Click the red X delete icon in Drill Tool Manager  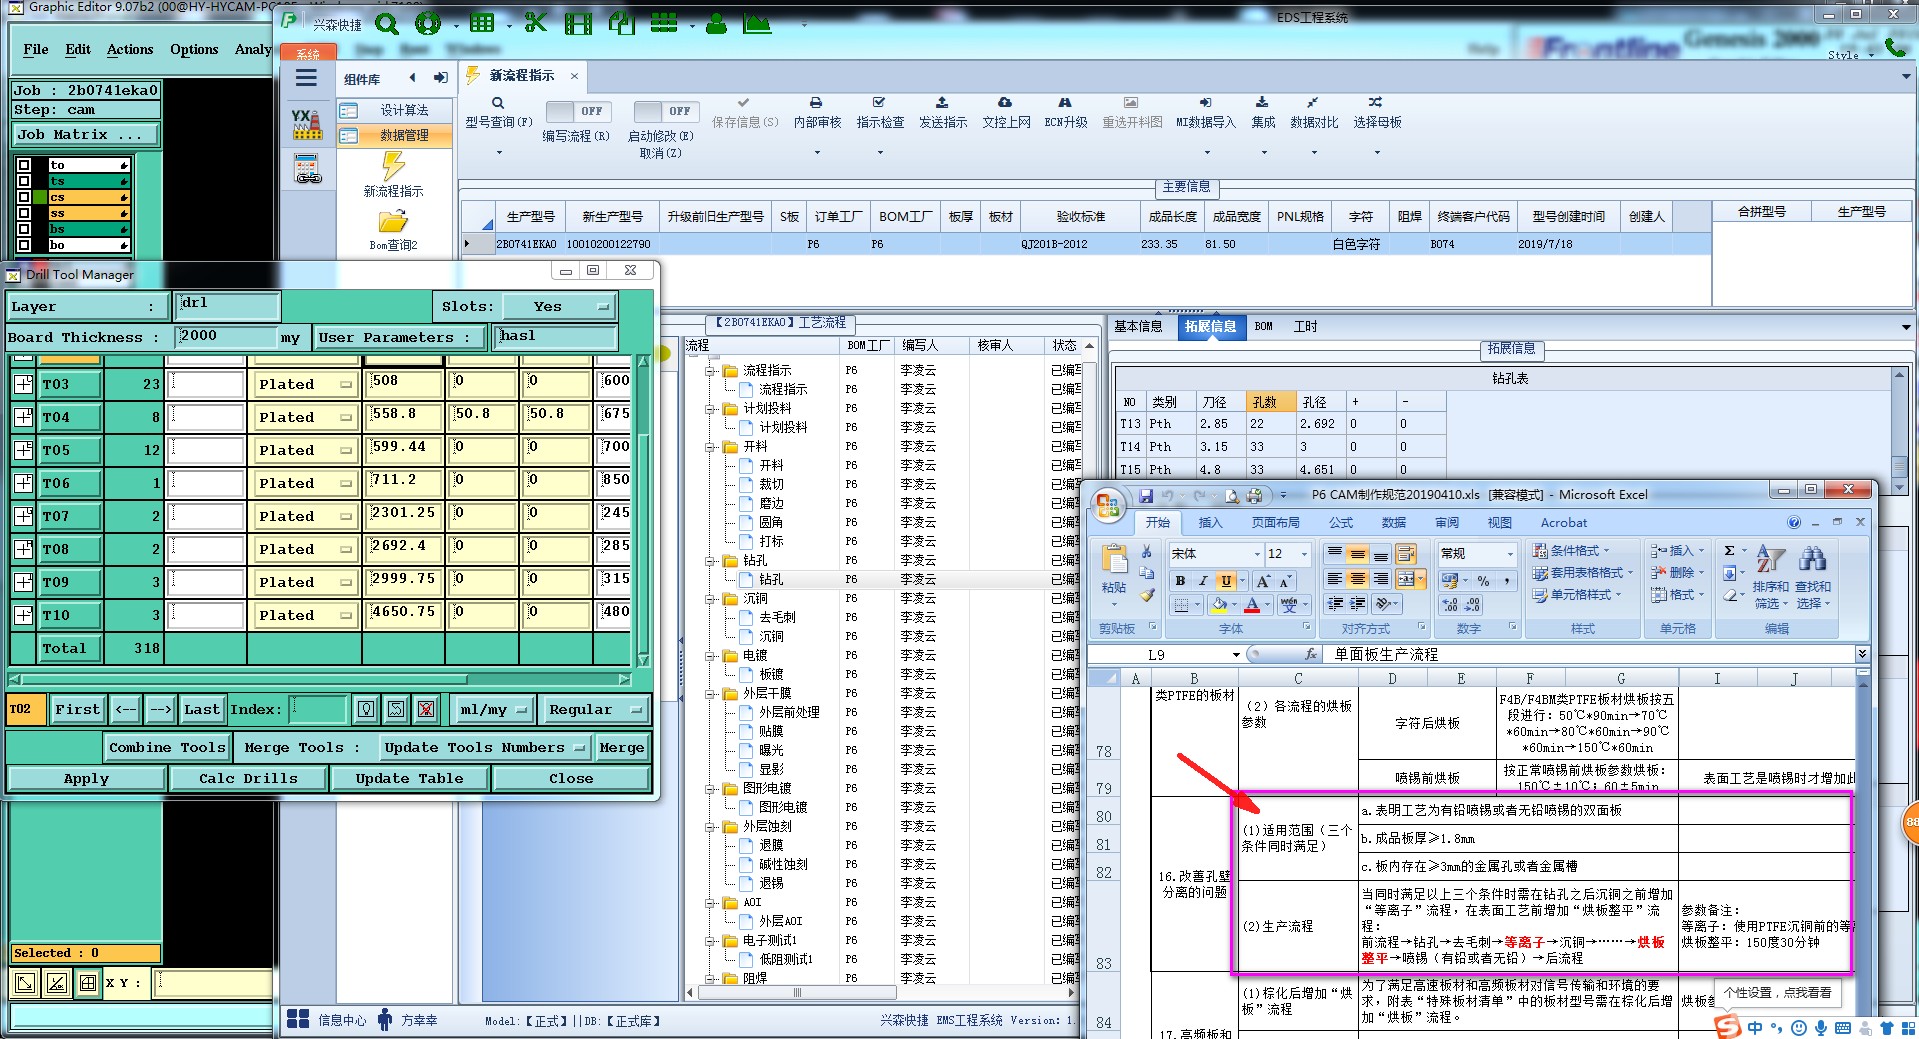[426, 709]
